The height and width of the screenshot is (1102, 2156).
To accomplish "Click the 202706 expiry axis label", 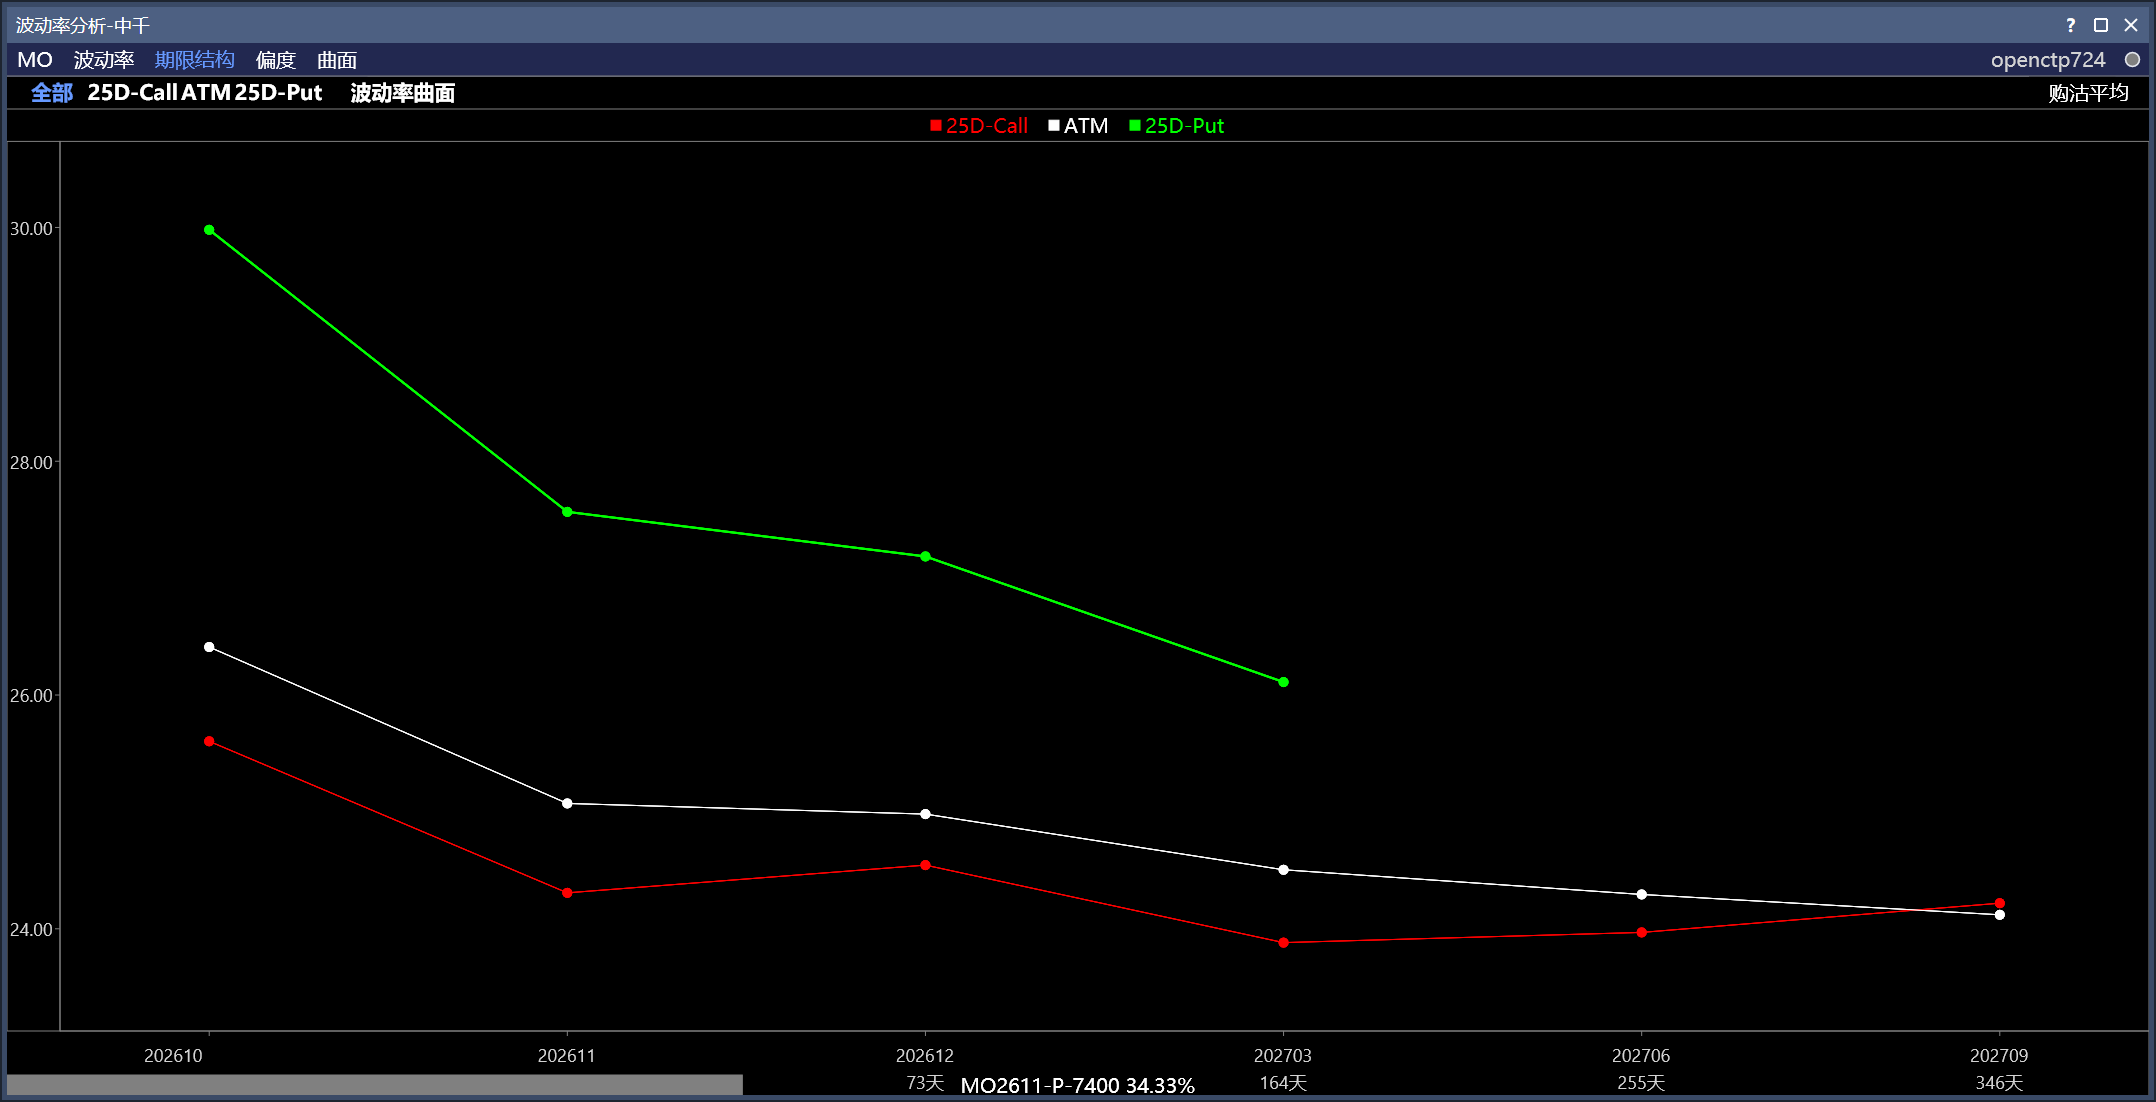I will (x=1641, y=1056).
